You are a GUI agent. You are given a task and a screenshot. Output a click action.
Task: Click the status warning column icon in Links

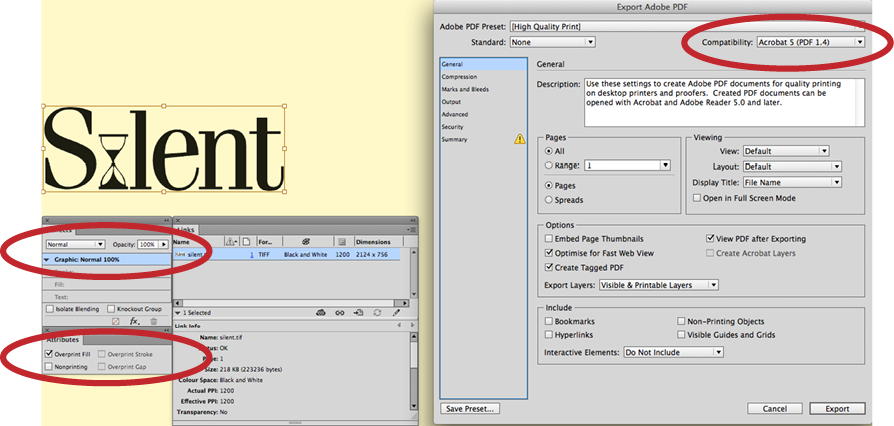(x=231, y=242)
